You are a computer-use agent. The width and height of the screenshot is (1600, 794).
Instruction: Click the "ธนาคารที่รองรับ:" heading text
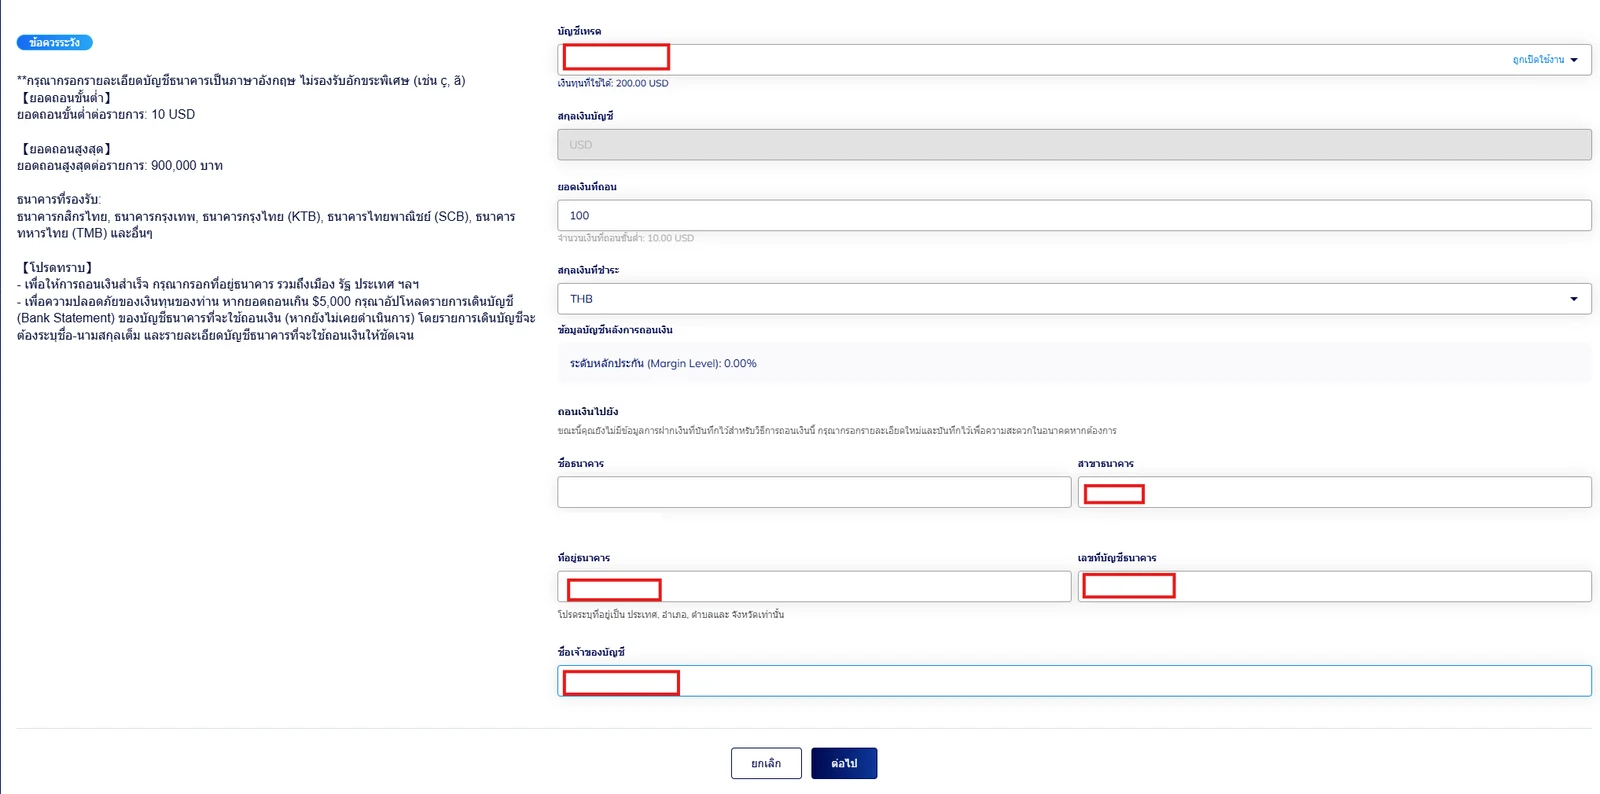[x=59, y=200]
